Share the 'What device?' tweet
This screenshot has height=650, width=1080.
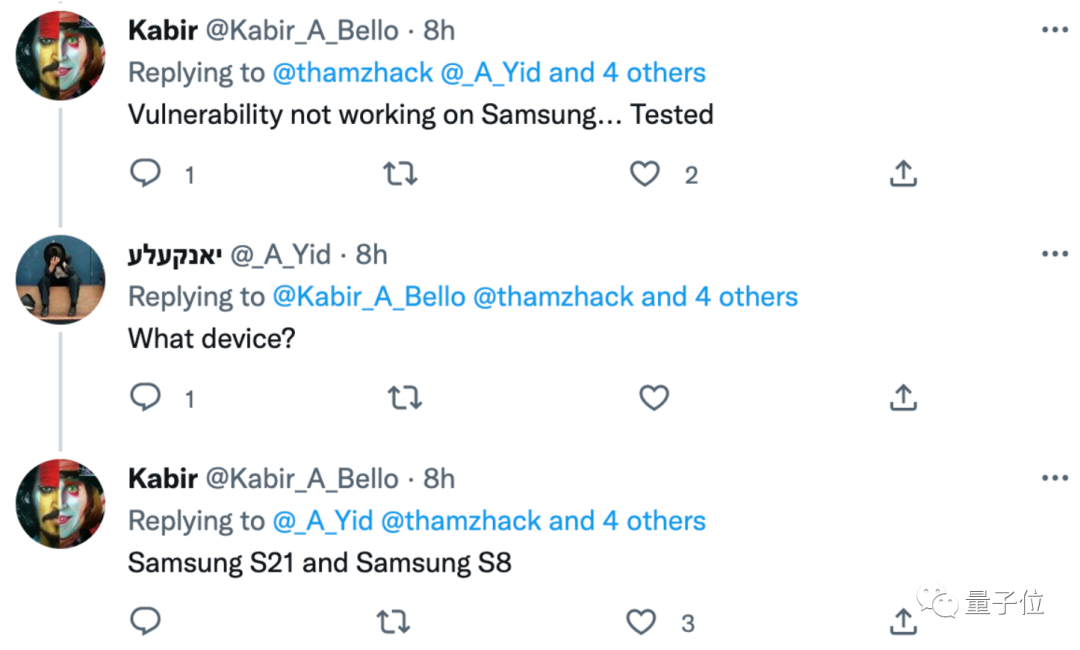[903, 398]
